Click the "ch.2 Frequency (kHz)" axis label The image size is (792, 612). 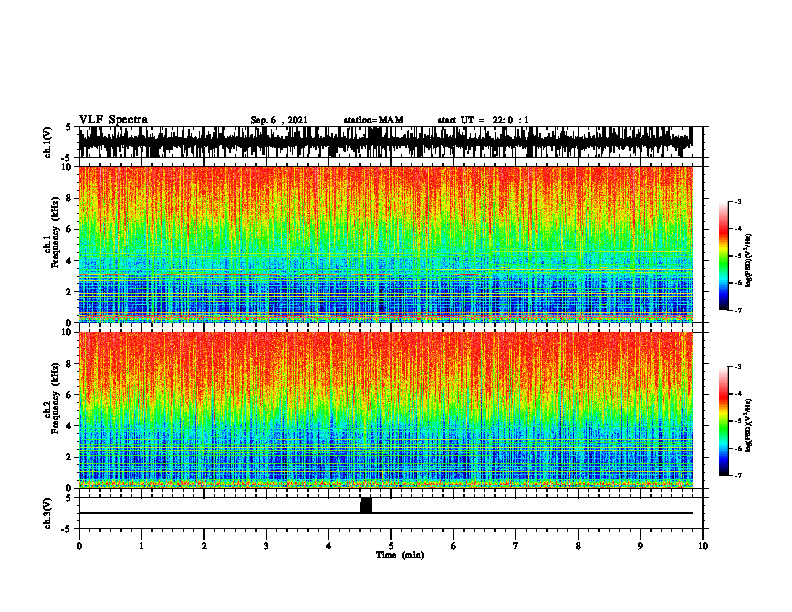point(52,398)
